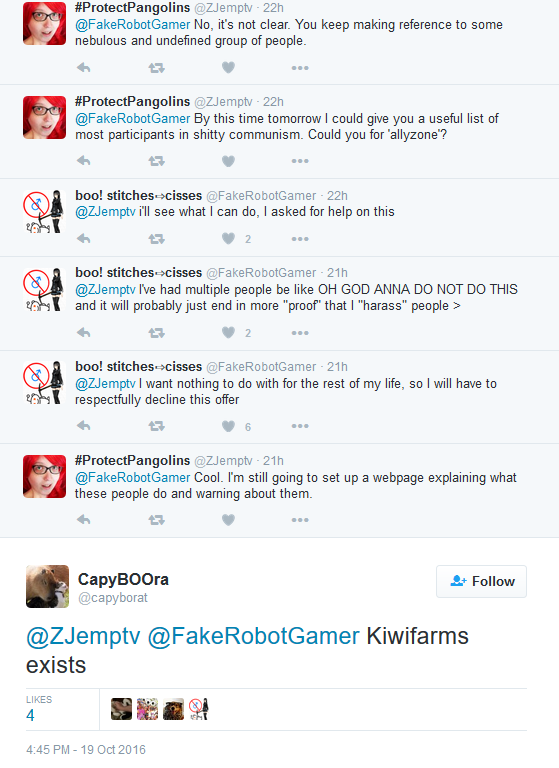
Task: Follow the CapyBOOra account
Action: [482, 581]
